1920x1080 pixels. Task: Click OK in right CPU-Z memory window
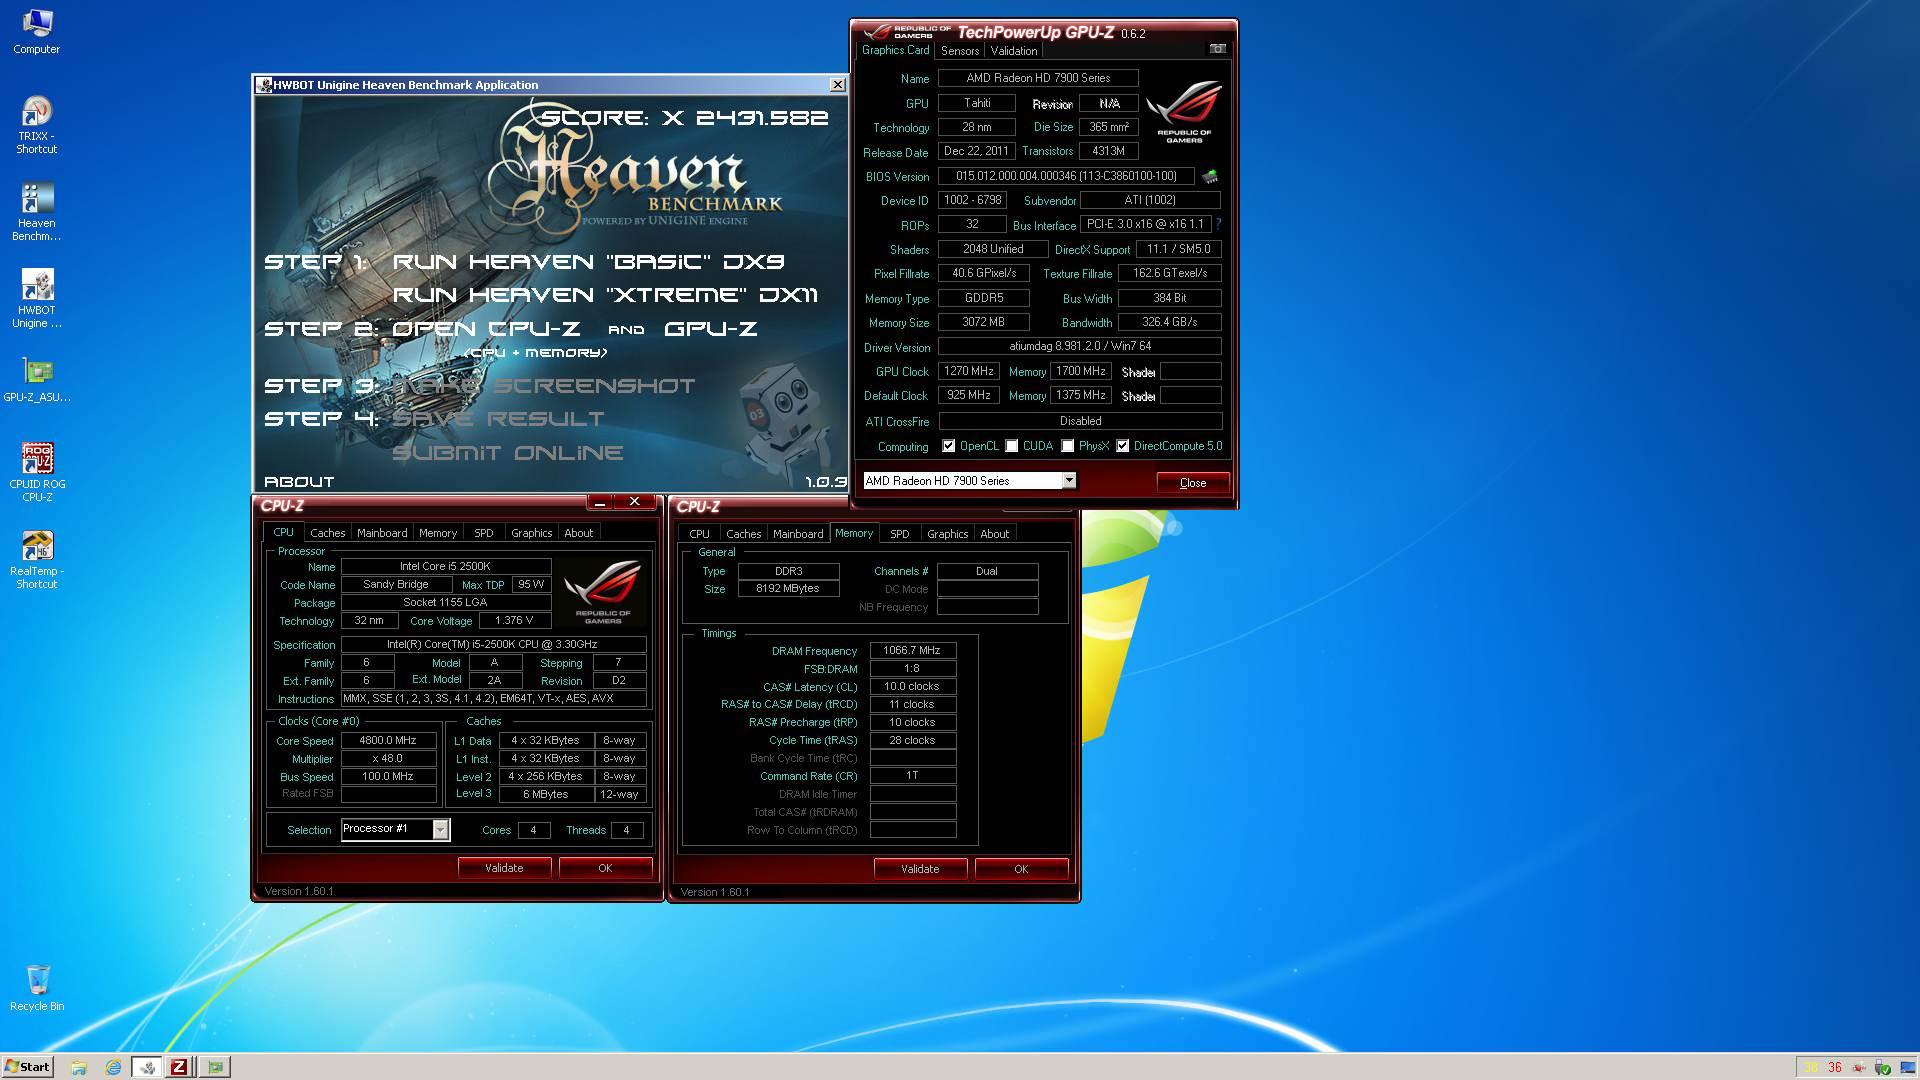pyautogui.click(x=1021, y=869)
